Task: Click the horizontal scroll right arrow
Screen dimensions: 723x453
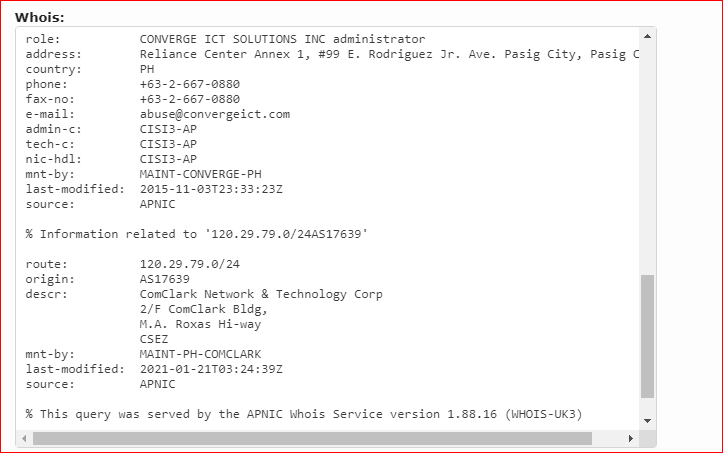Action: 631,438
